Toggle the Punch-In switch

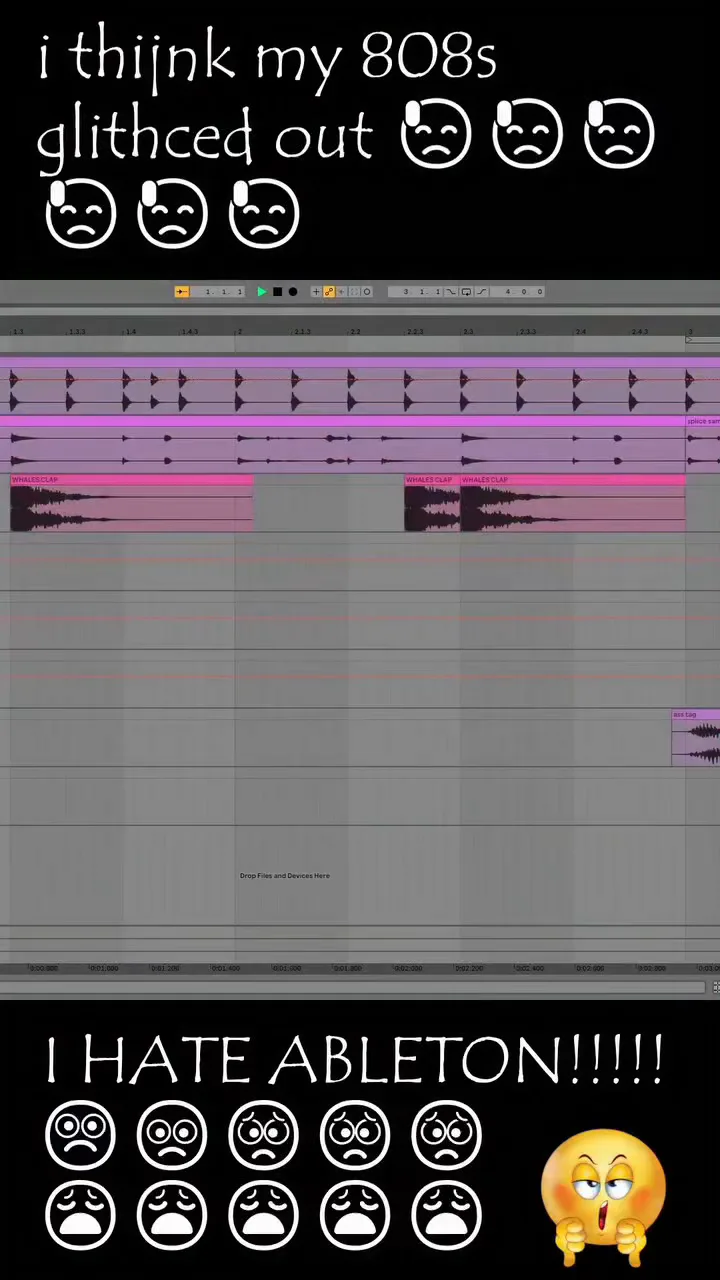(x=450, y=292)
